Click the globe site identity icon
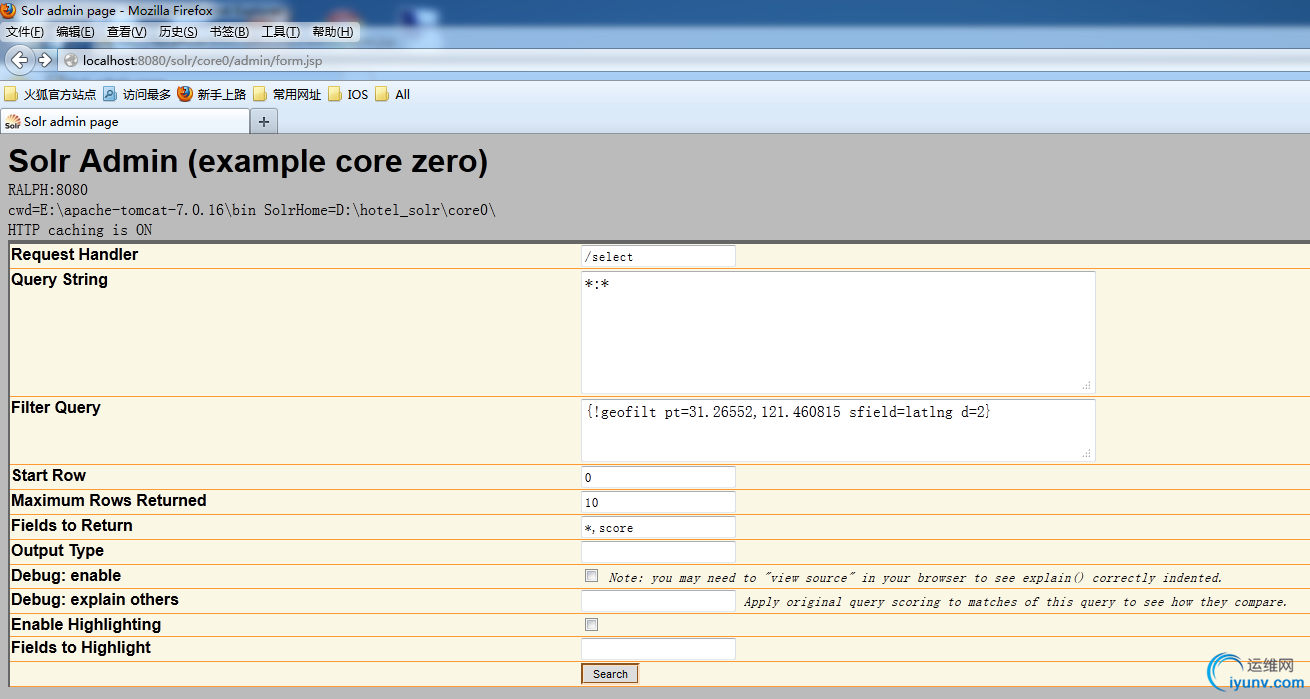The image size is (1310, 699). coord(71,60)
